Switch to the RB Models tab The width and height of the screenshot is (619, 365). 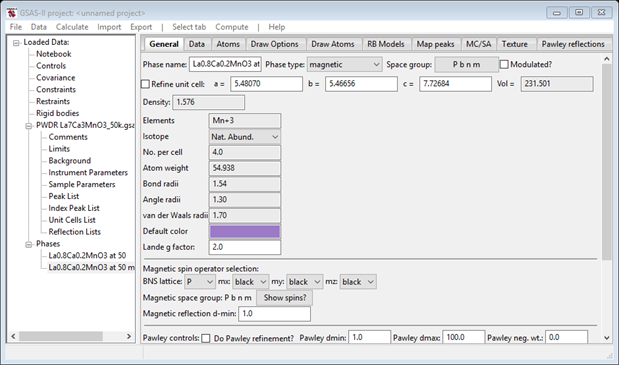click(386, 44)
